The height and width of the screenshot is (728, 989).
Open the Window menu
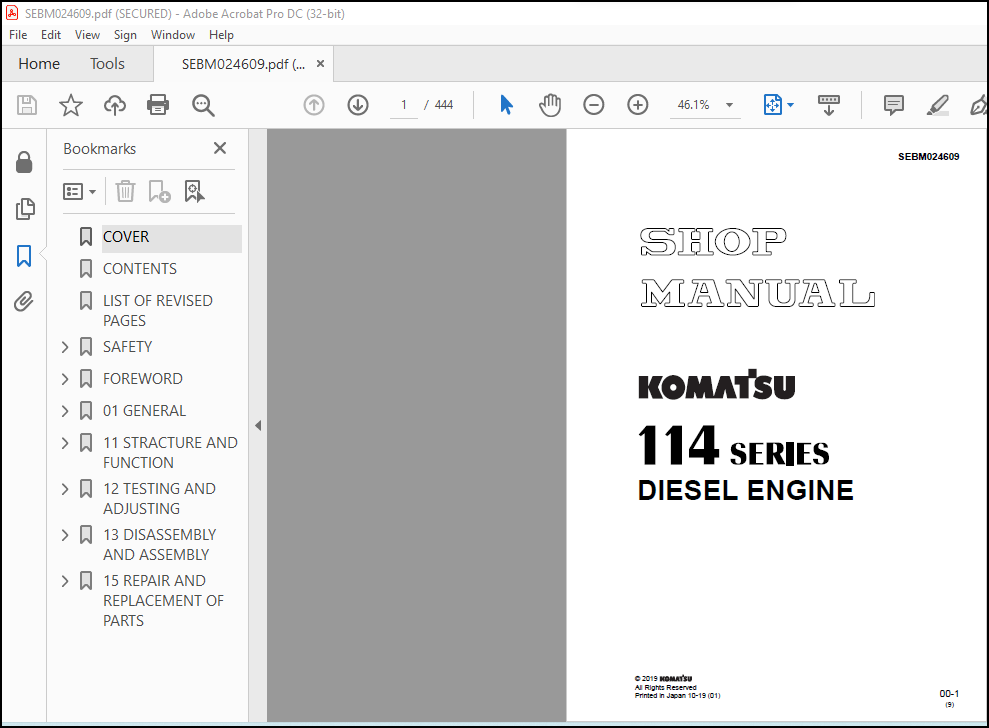pos(173,35)
